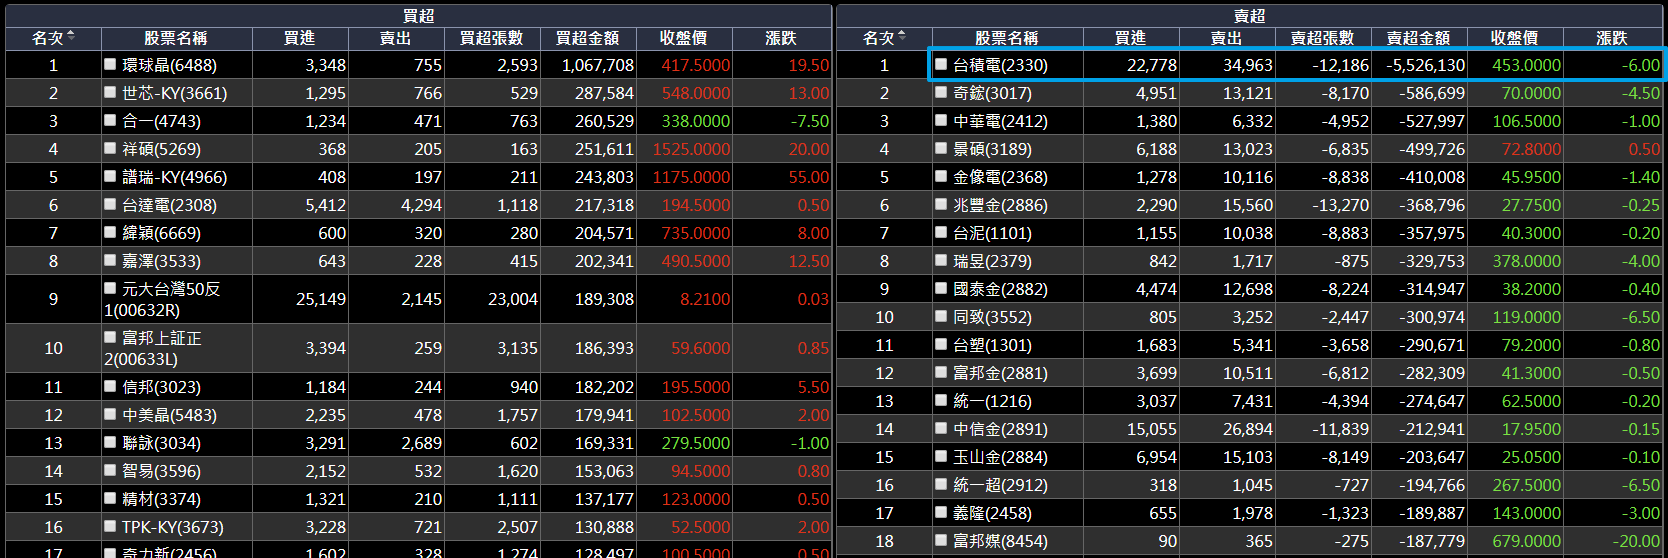Click 漲跌 header in 買超 table
Image resolution: width=1668 pixels, height=558 pixels.
[x=780, y=38]
